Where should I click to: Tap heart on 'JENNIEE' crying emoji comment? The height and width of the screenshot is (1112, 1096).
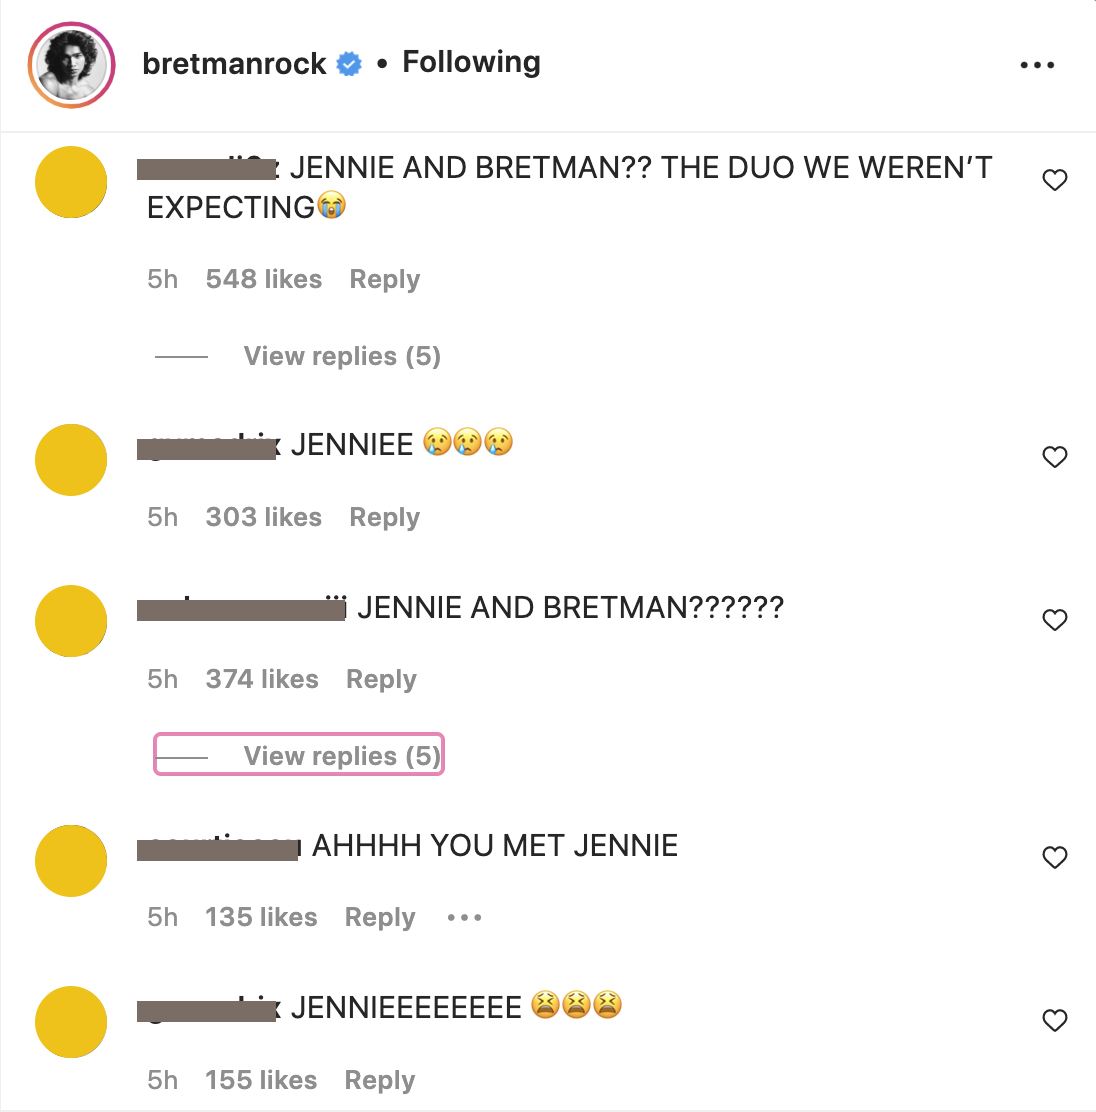(1055, 457)
